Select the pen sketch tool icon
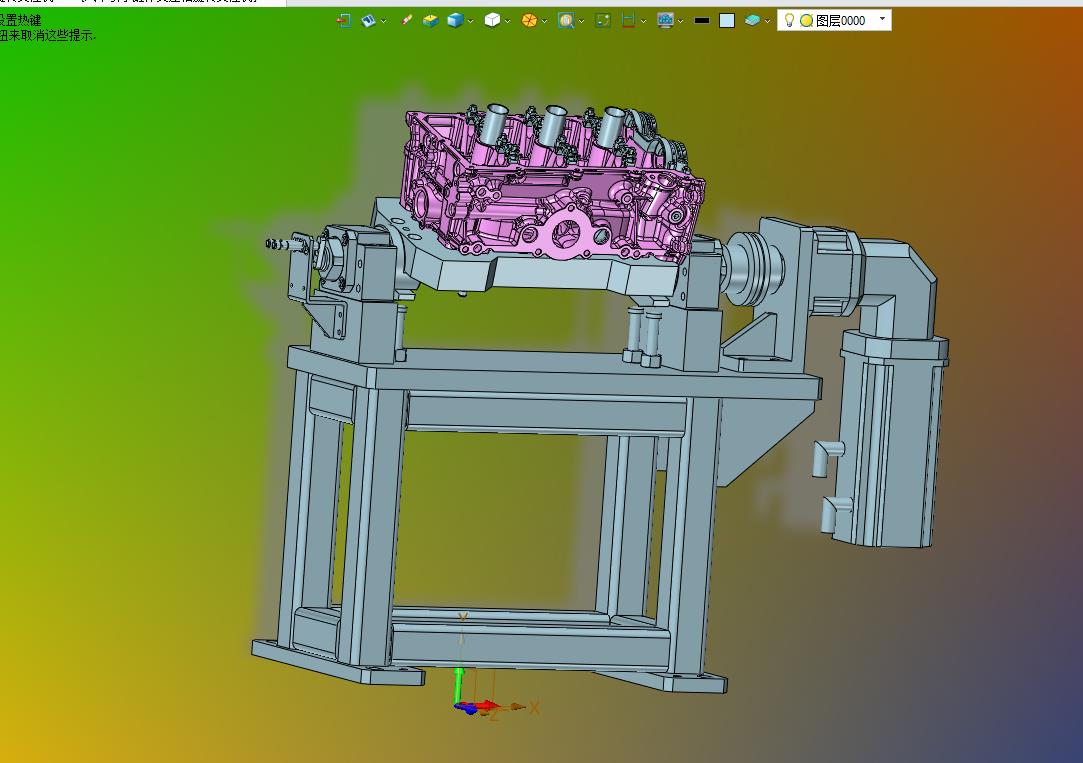Viewport: 1083px width, 763px height. tap(407, 21)
